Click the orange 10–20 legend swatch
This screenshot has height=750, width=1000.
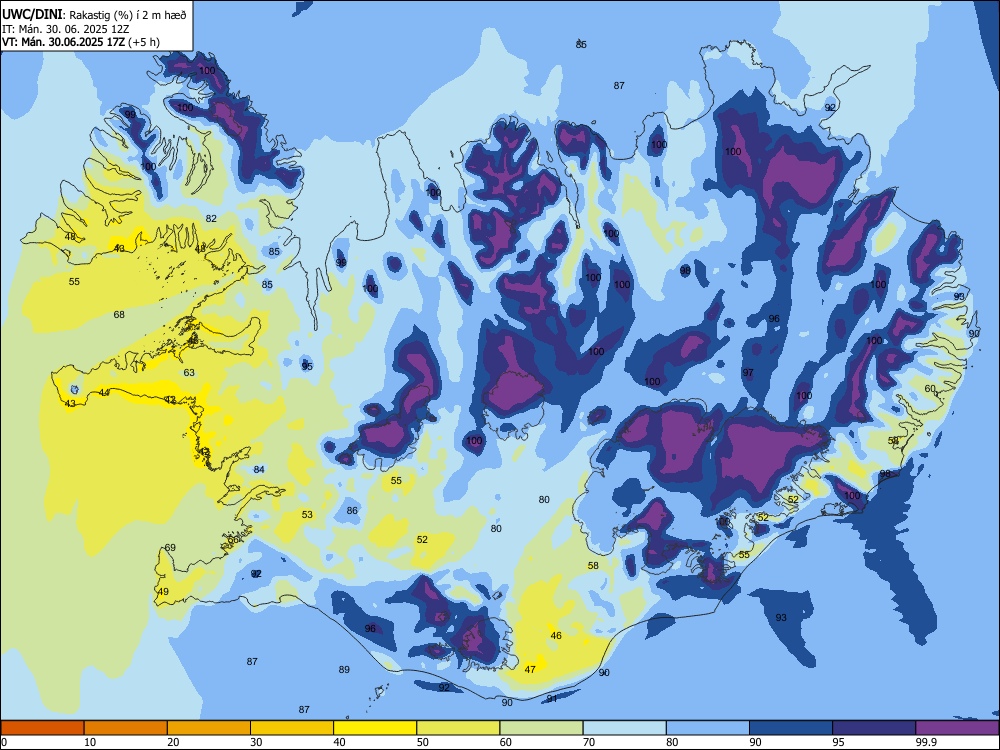[x=126, y=728]
